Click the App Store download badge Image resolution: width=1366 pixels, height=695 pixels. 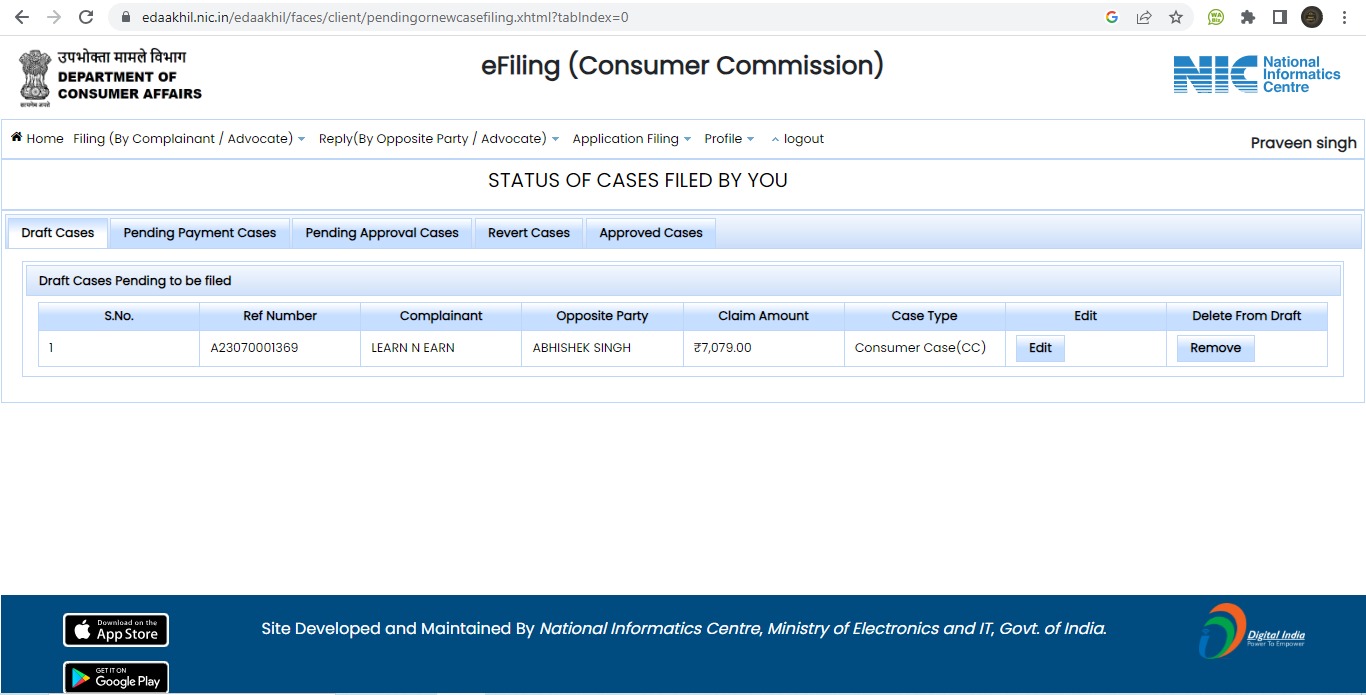point(116,630)
